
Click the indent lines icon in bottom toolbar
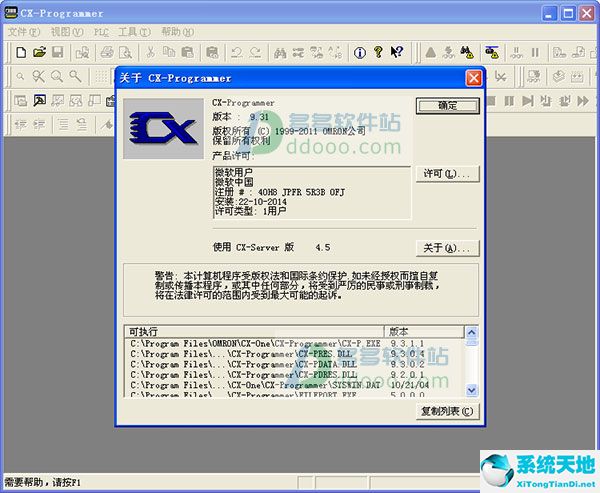click(x=63, y=124)
